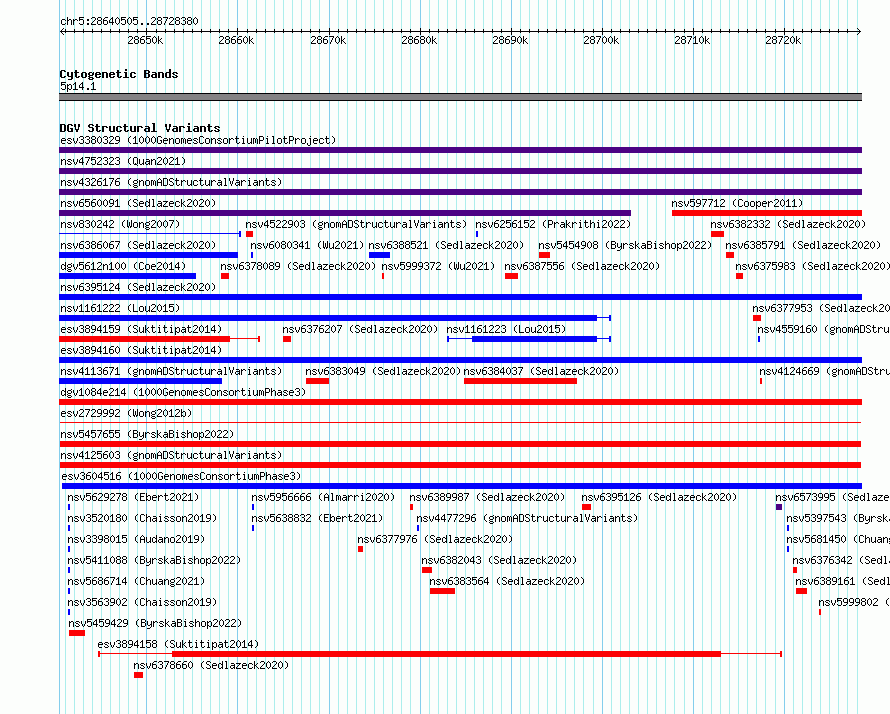Open nsv3520180 (Chaisson2019) variant
Image resolution: width=890 pixels, height=714 pixels.
(142, 518)
